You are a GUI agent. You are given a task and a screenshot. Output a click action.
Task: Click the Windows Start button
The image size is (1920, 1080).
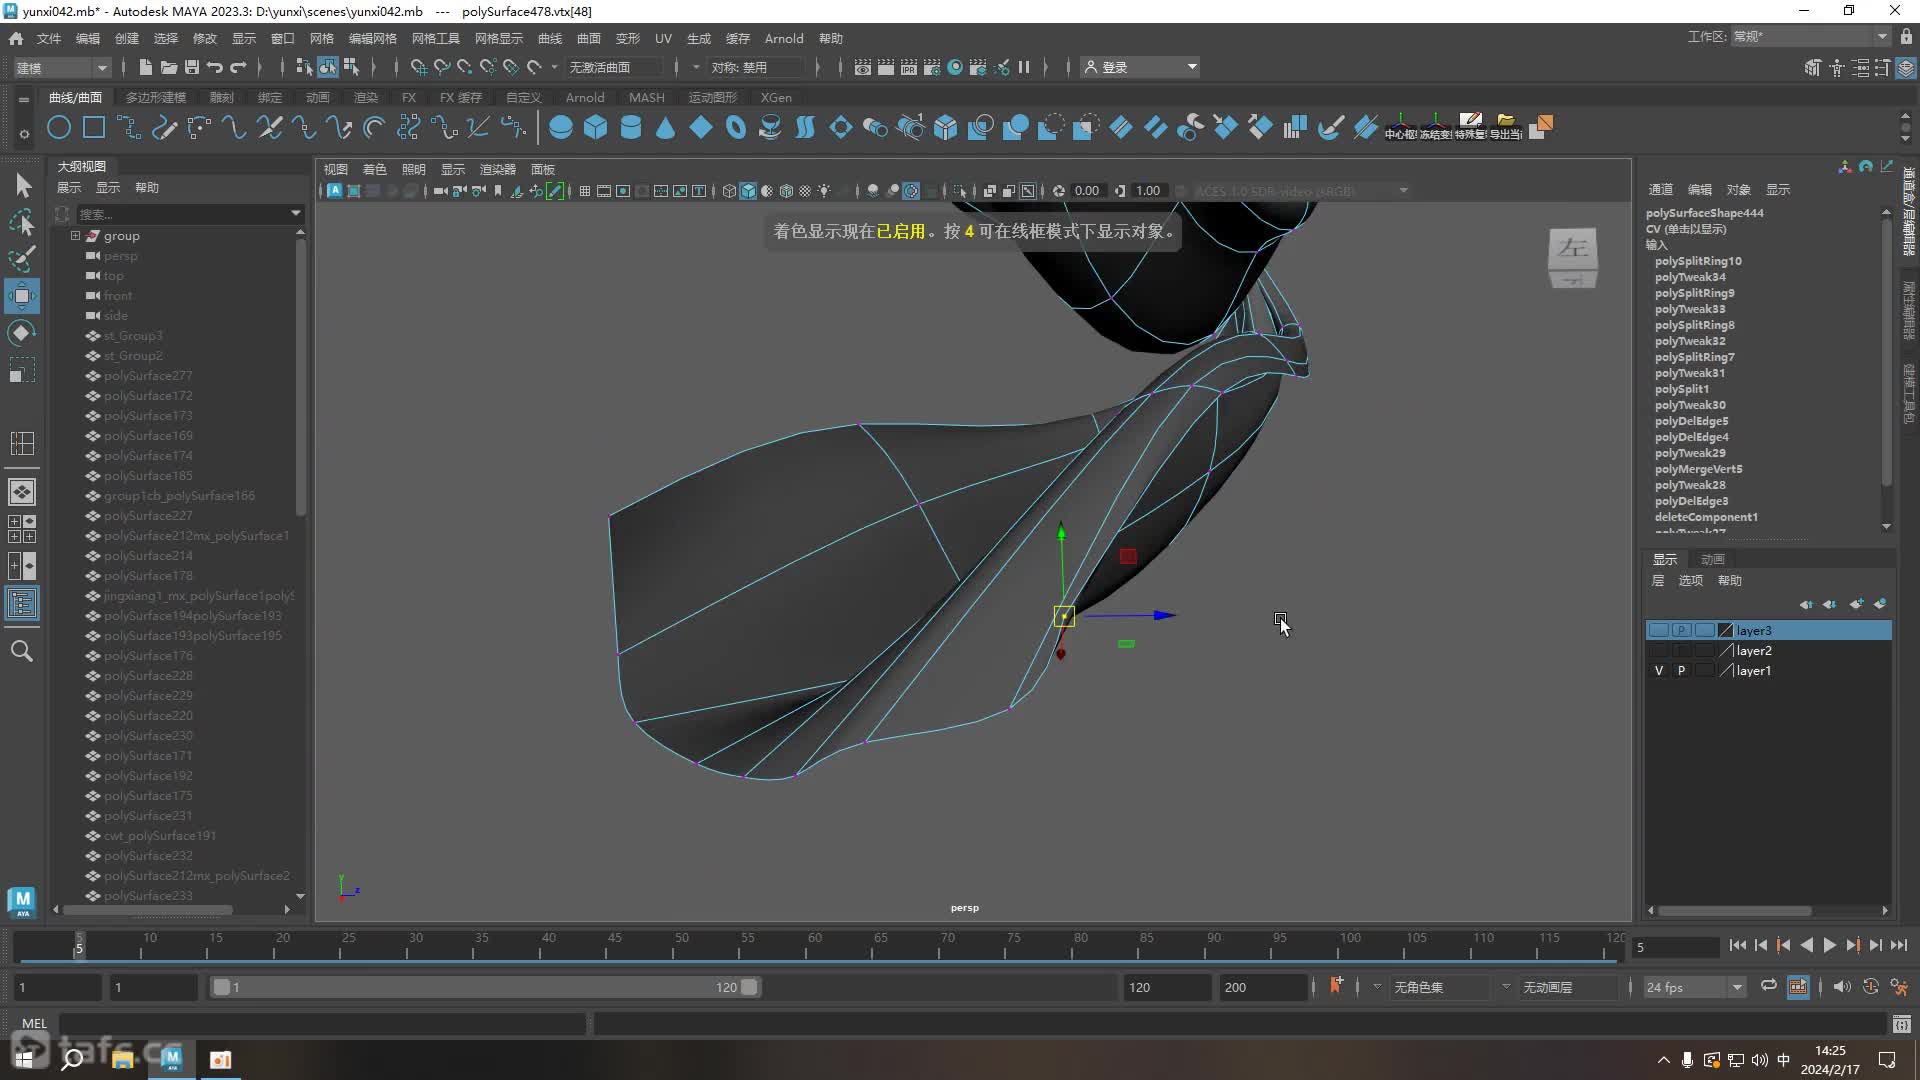(24, 1059)
